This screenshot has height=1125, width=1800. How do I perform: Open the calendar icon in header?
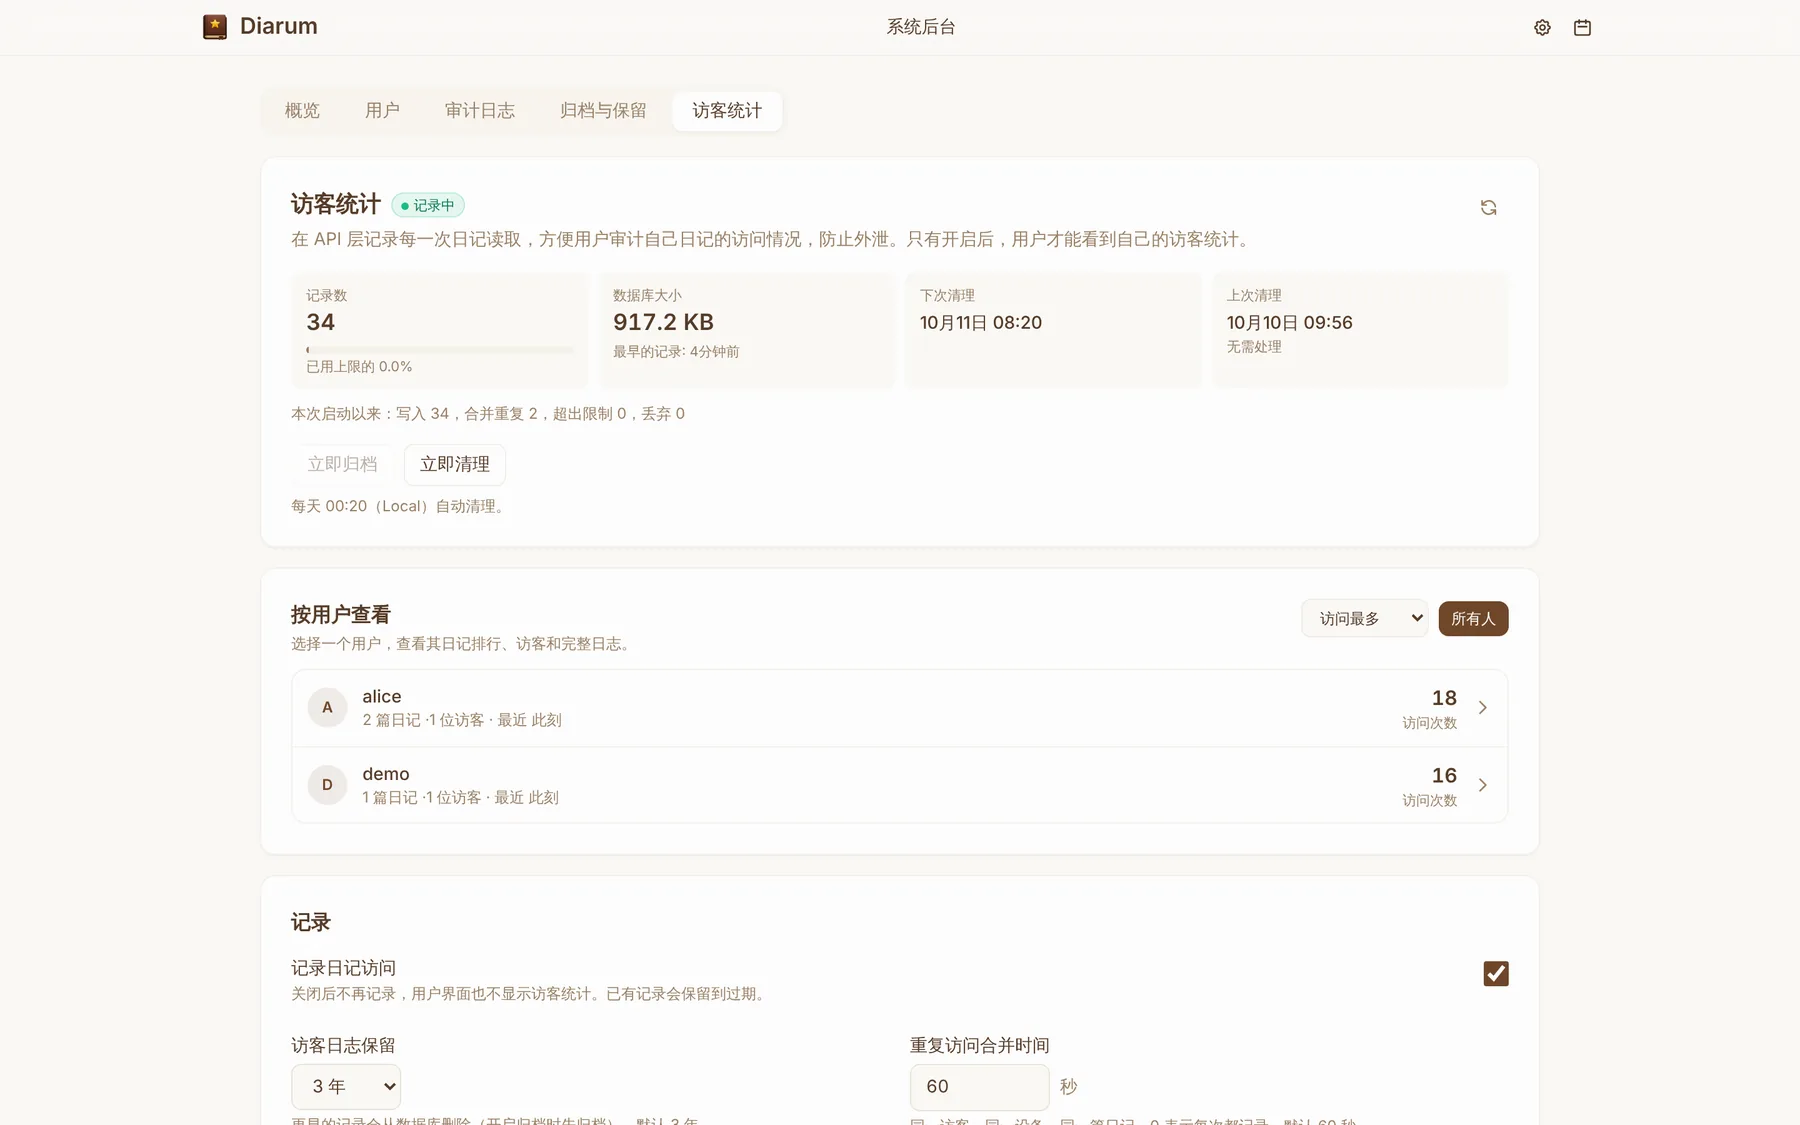point(1582,28)
